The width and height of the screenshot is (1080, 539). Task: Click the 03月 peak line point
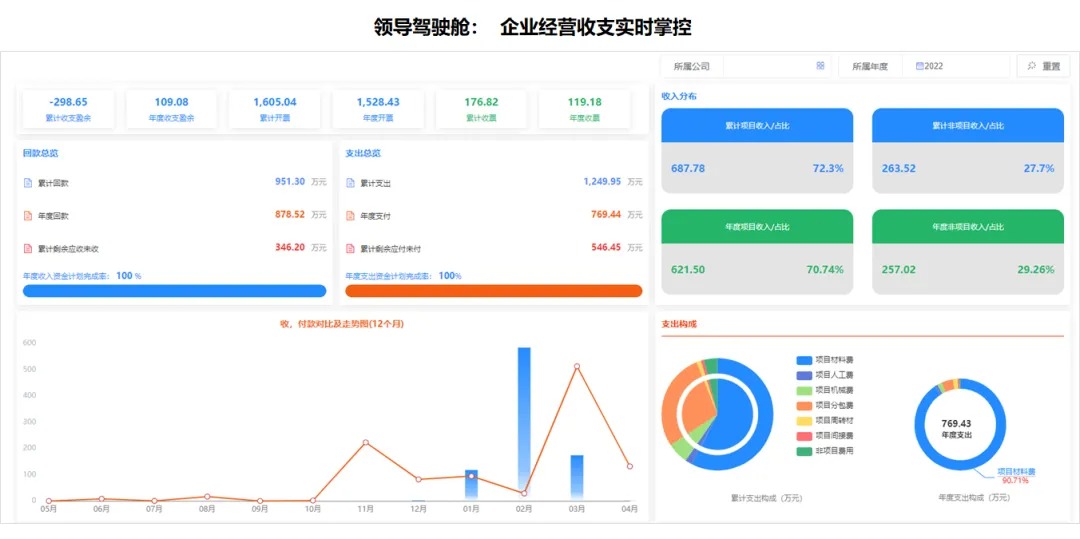(577, 366)
